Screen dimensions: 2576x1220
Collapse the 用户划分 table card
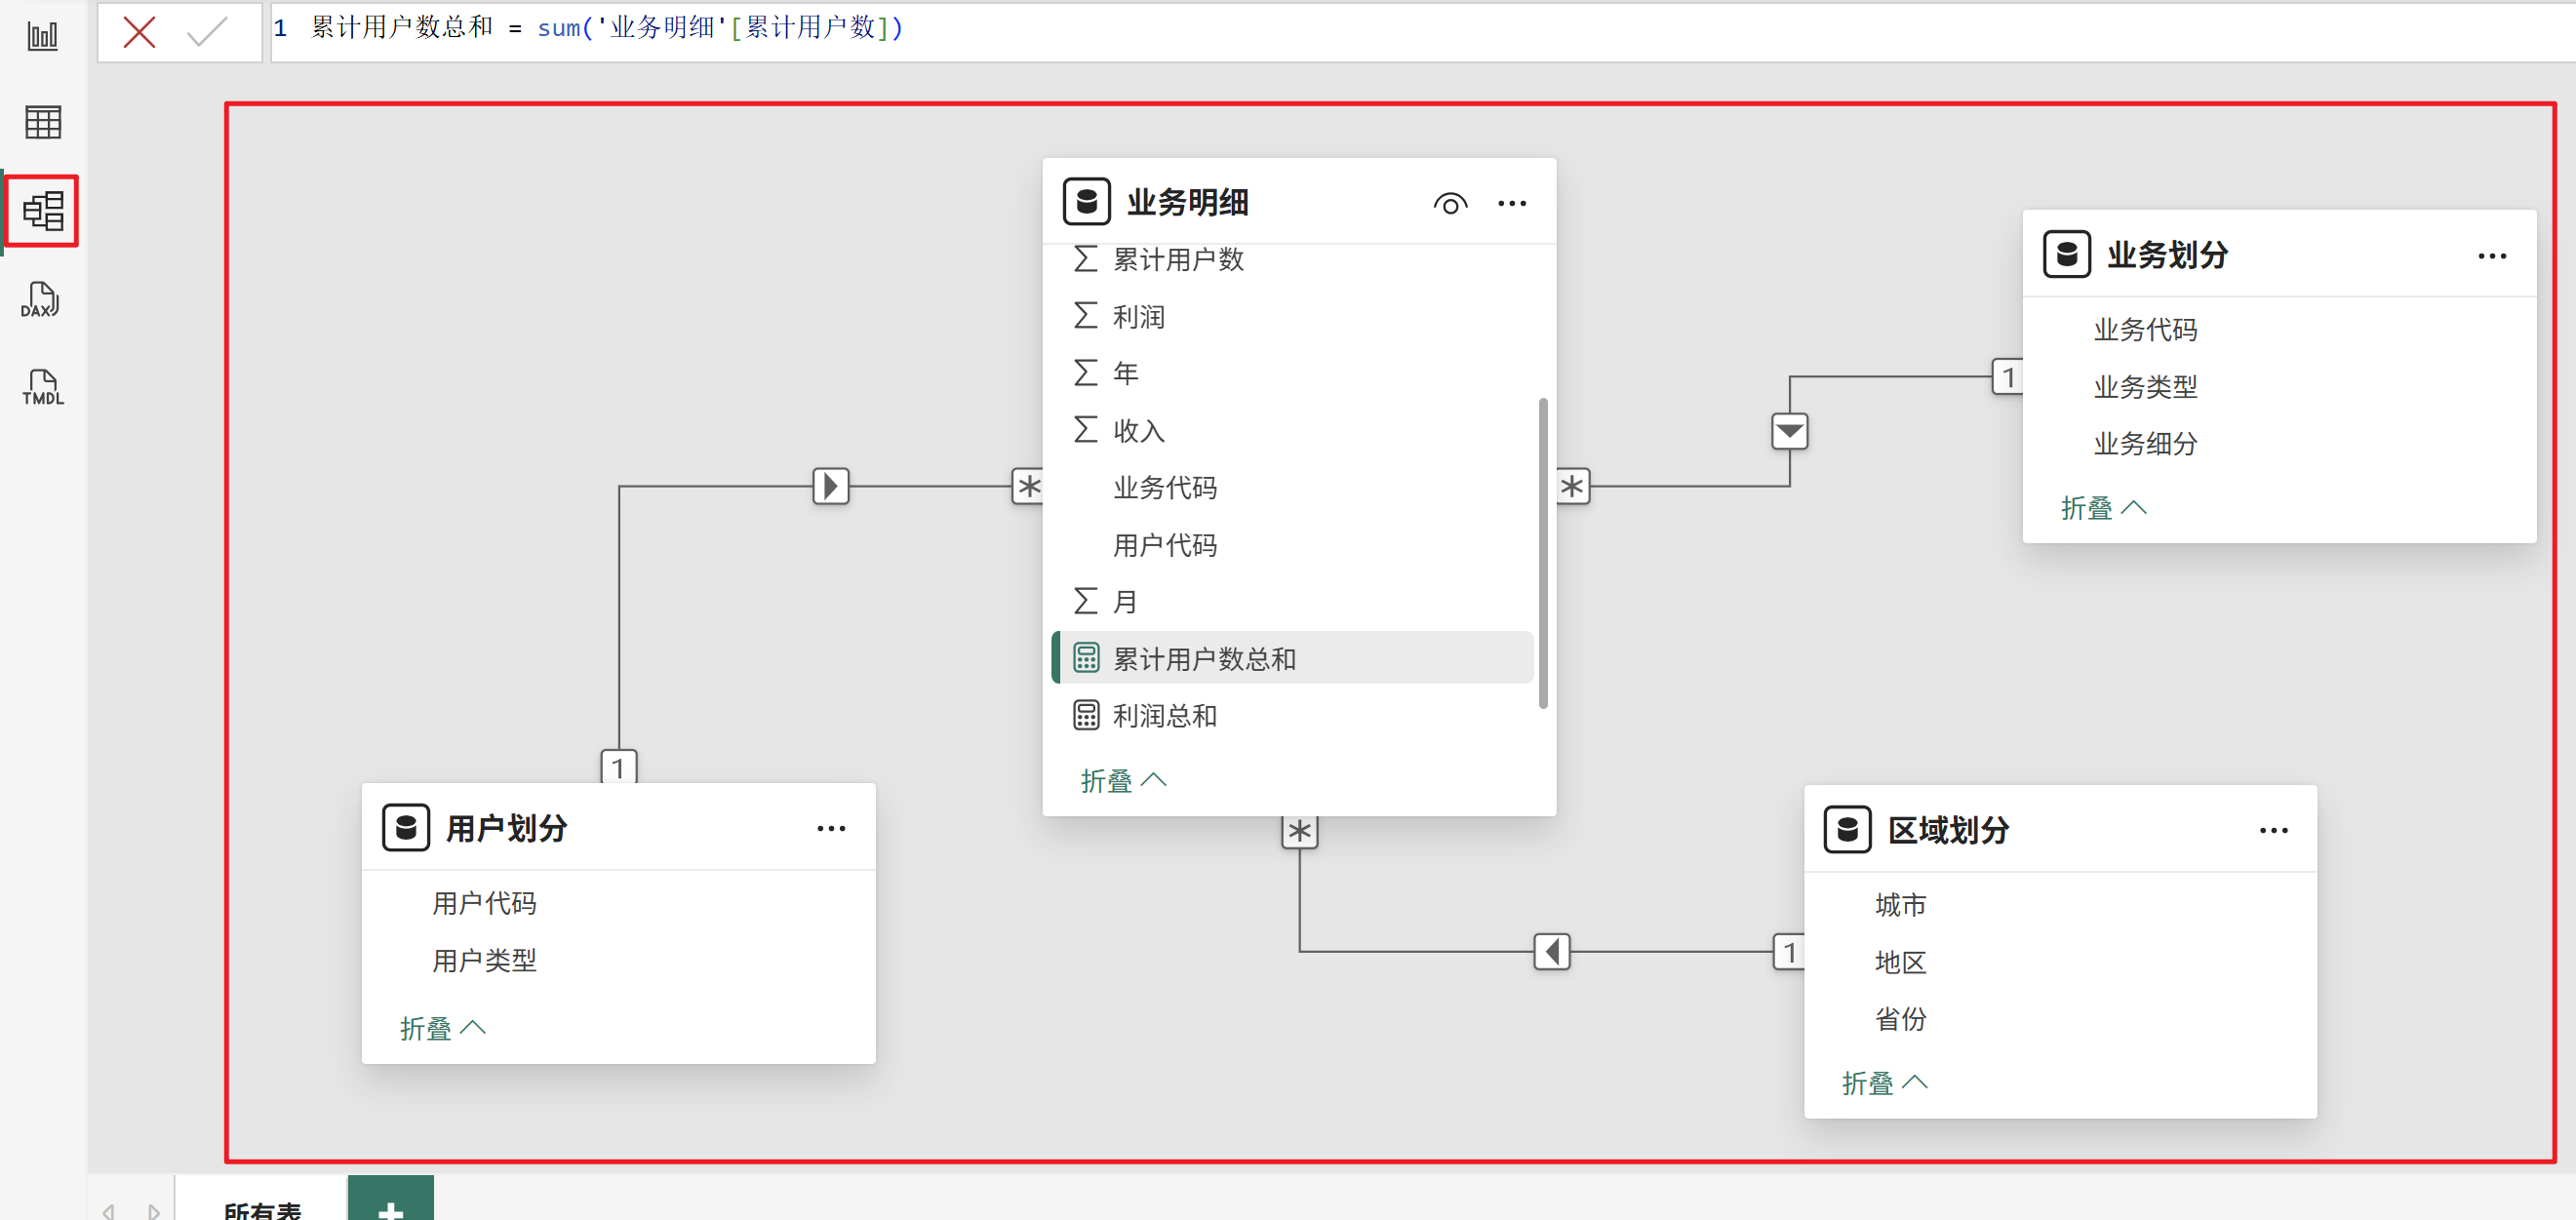click(x=441, y=1028)
